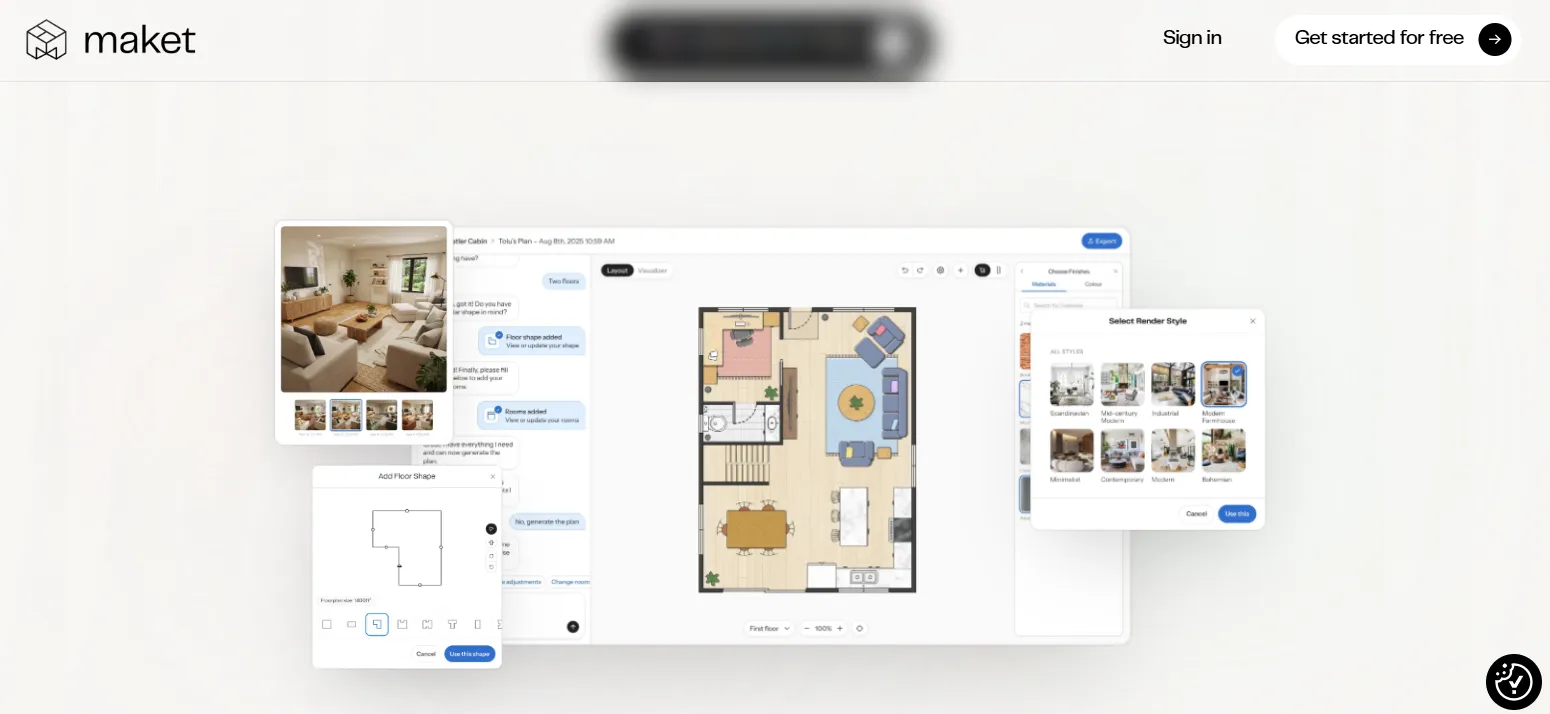Click the Sign in link
Image resolution: width=1550 pixels, height=714 pixels.
(x=1192, y=38)
